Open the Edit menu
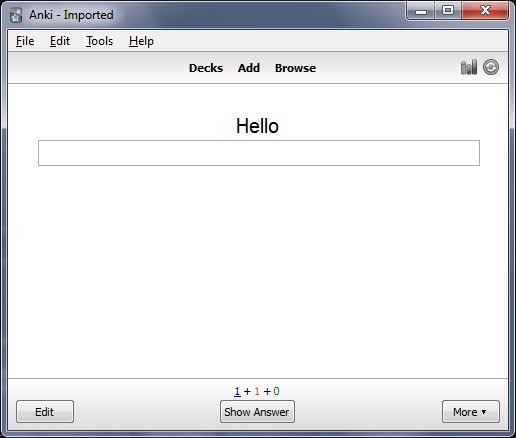This screenshot has width=516, height=438. tap(60, 41)
